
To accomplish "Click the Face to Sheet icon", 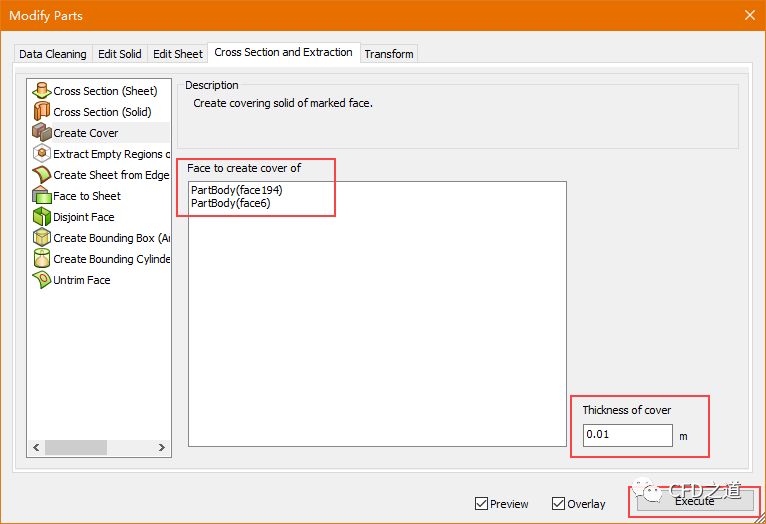I will tap(42, 196).
